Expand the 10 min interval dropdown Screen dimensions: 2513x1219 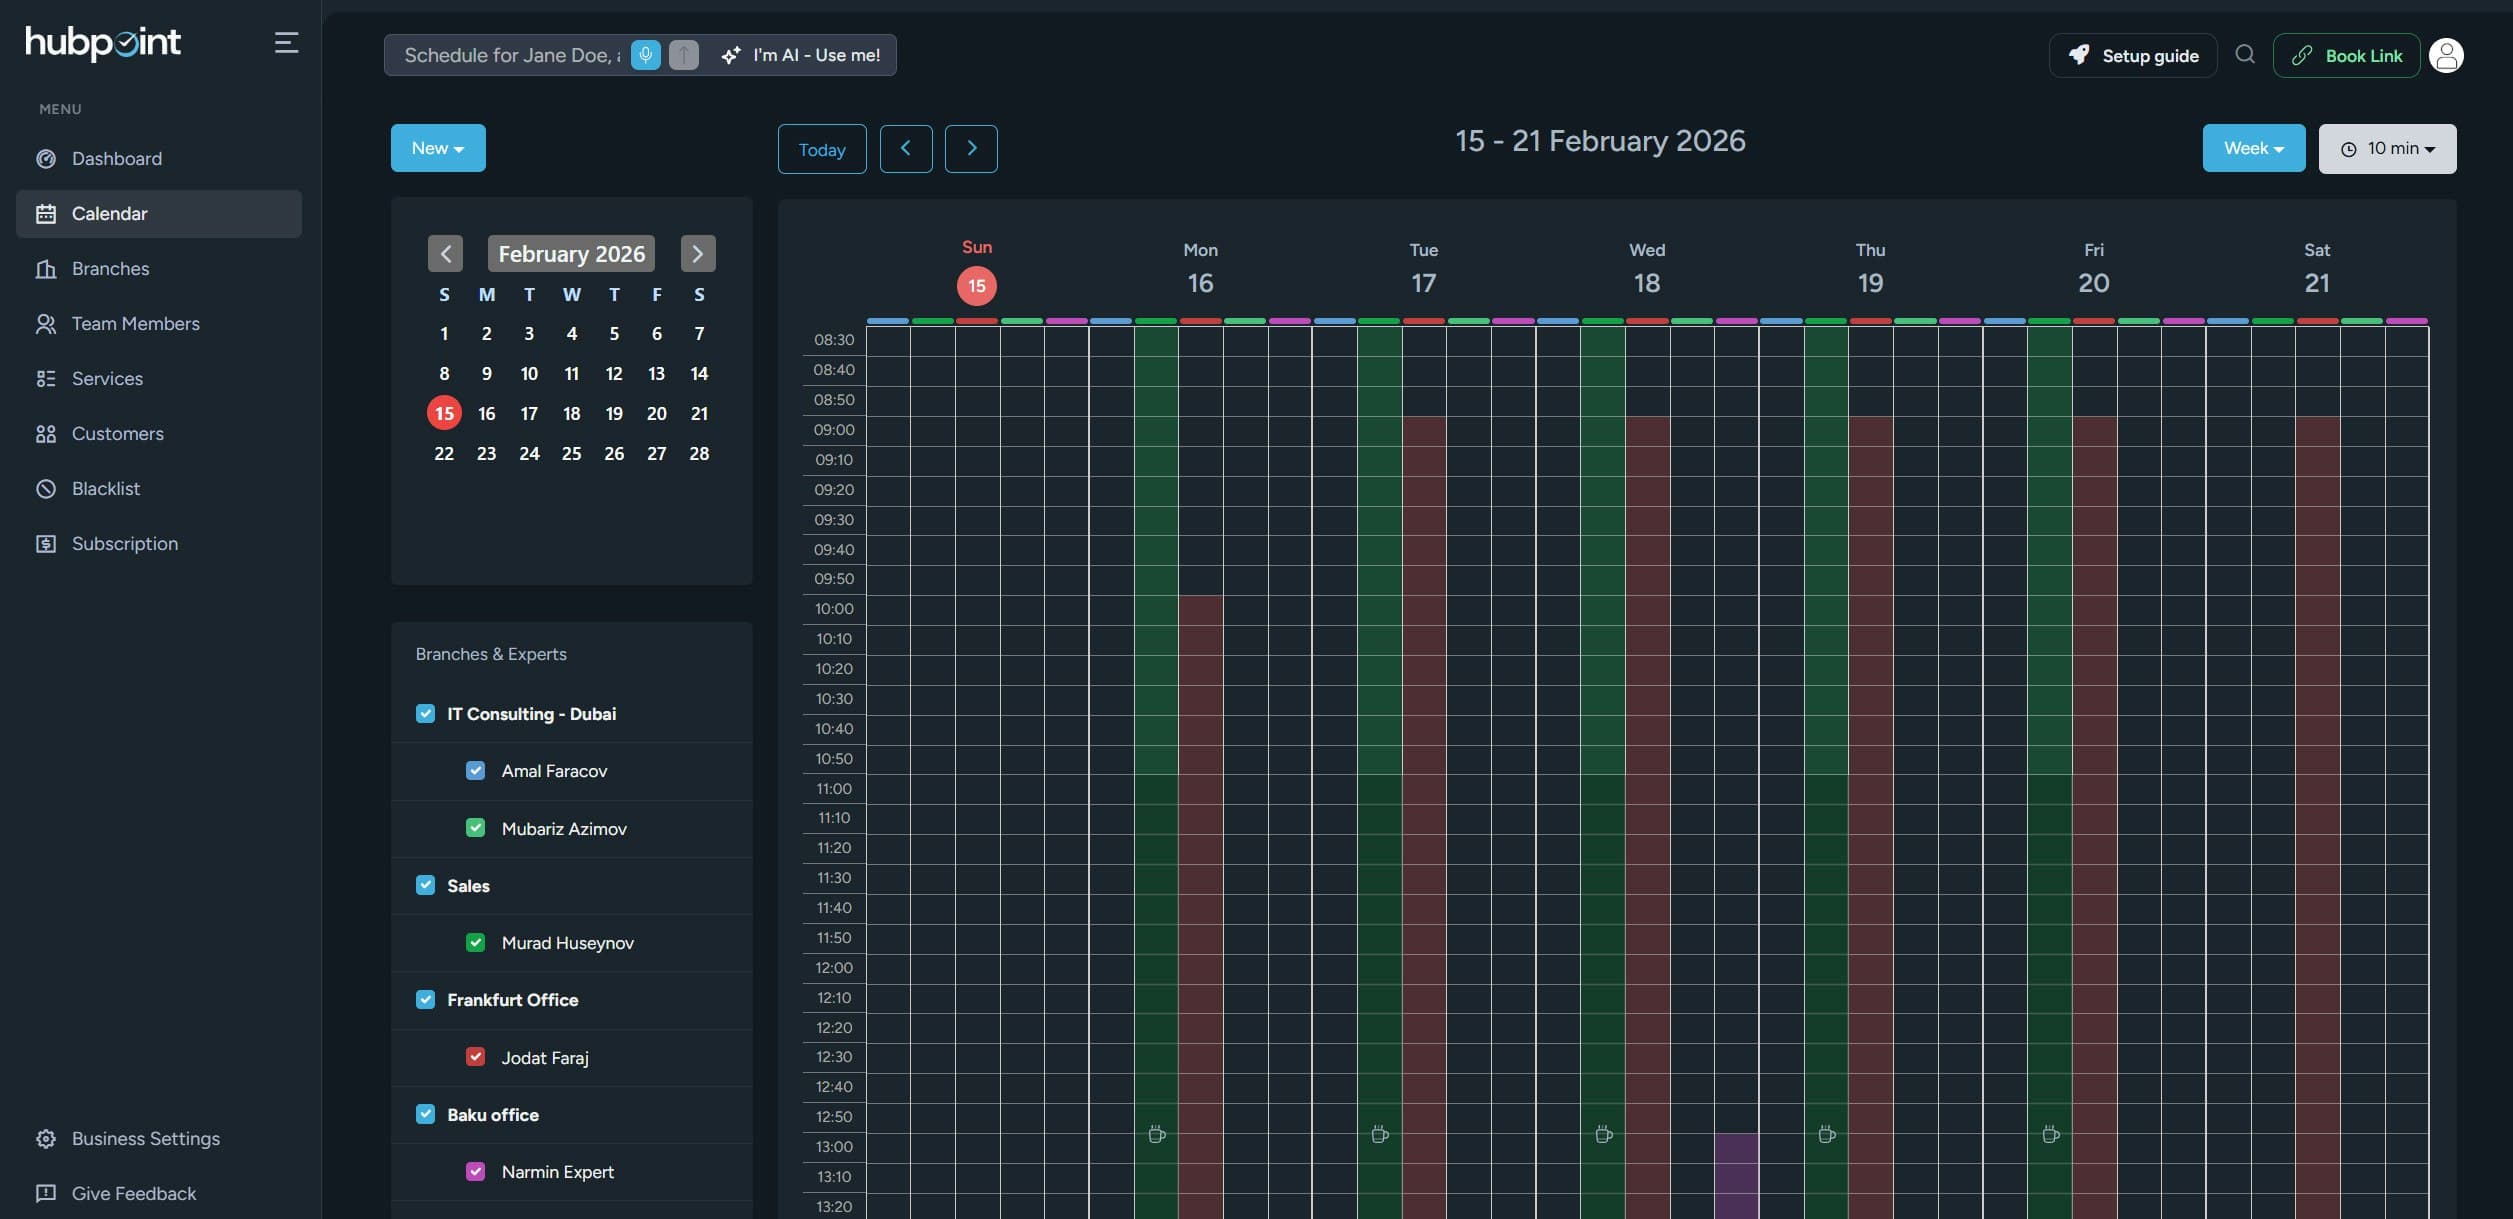2387,148
